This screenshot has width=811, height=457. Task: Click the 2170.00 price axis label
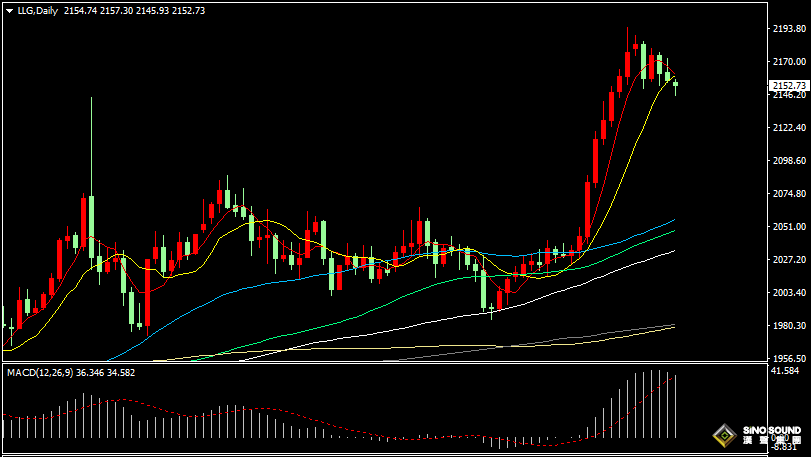pyautogui.click(x=788, y=62)
